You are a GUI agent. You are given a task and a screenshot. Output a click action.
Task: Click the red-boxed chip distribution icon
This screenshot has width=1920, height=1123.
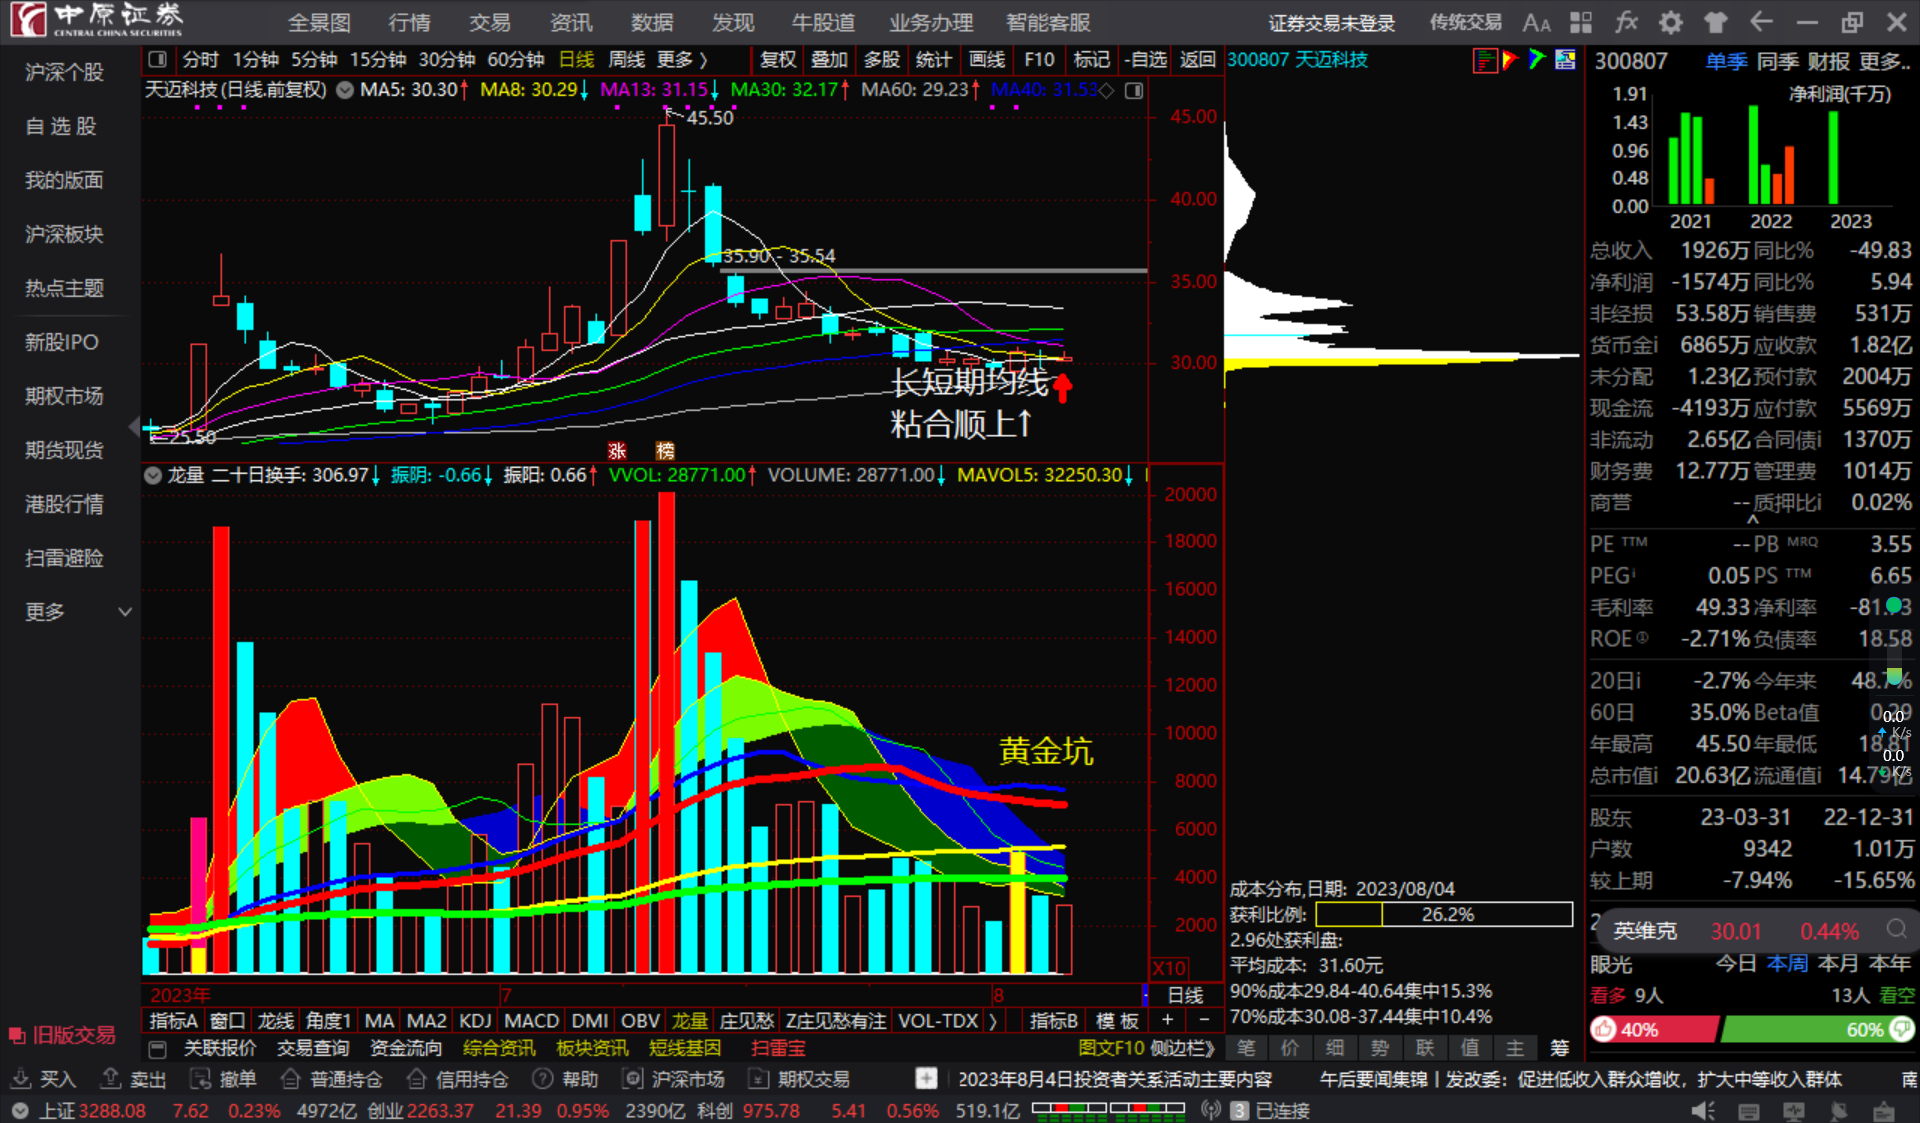coord(1485,61)
